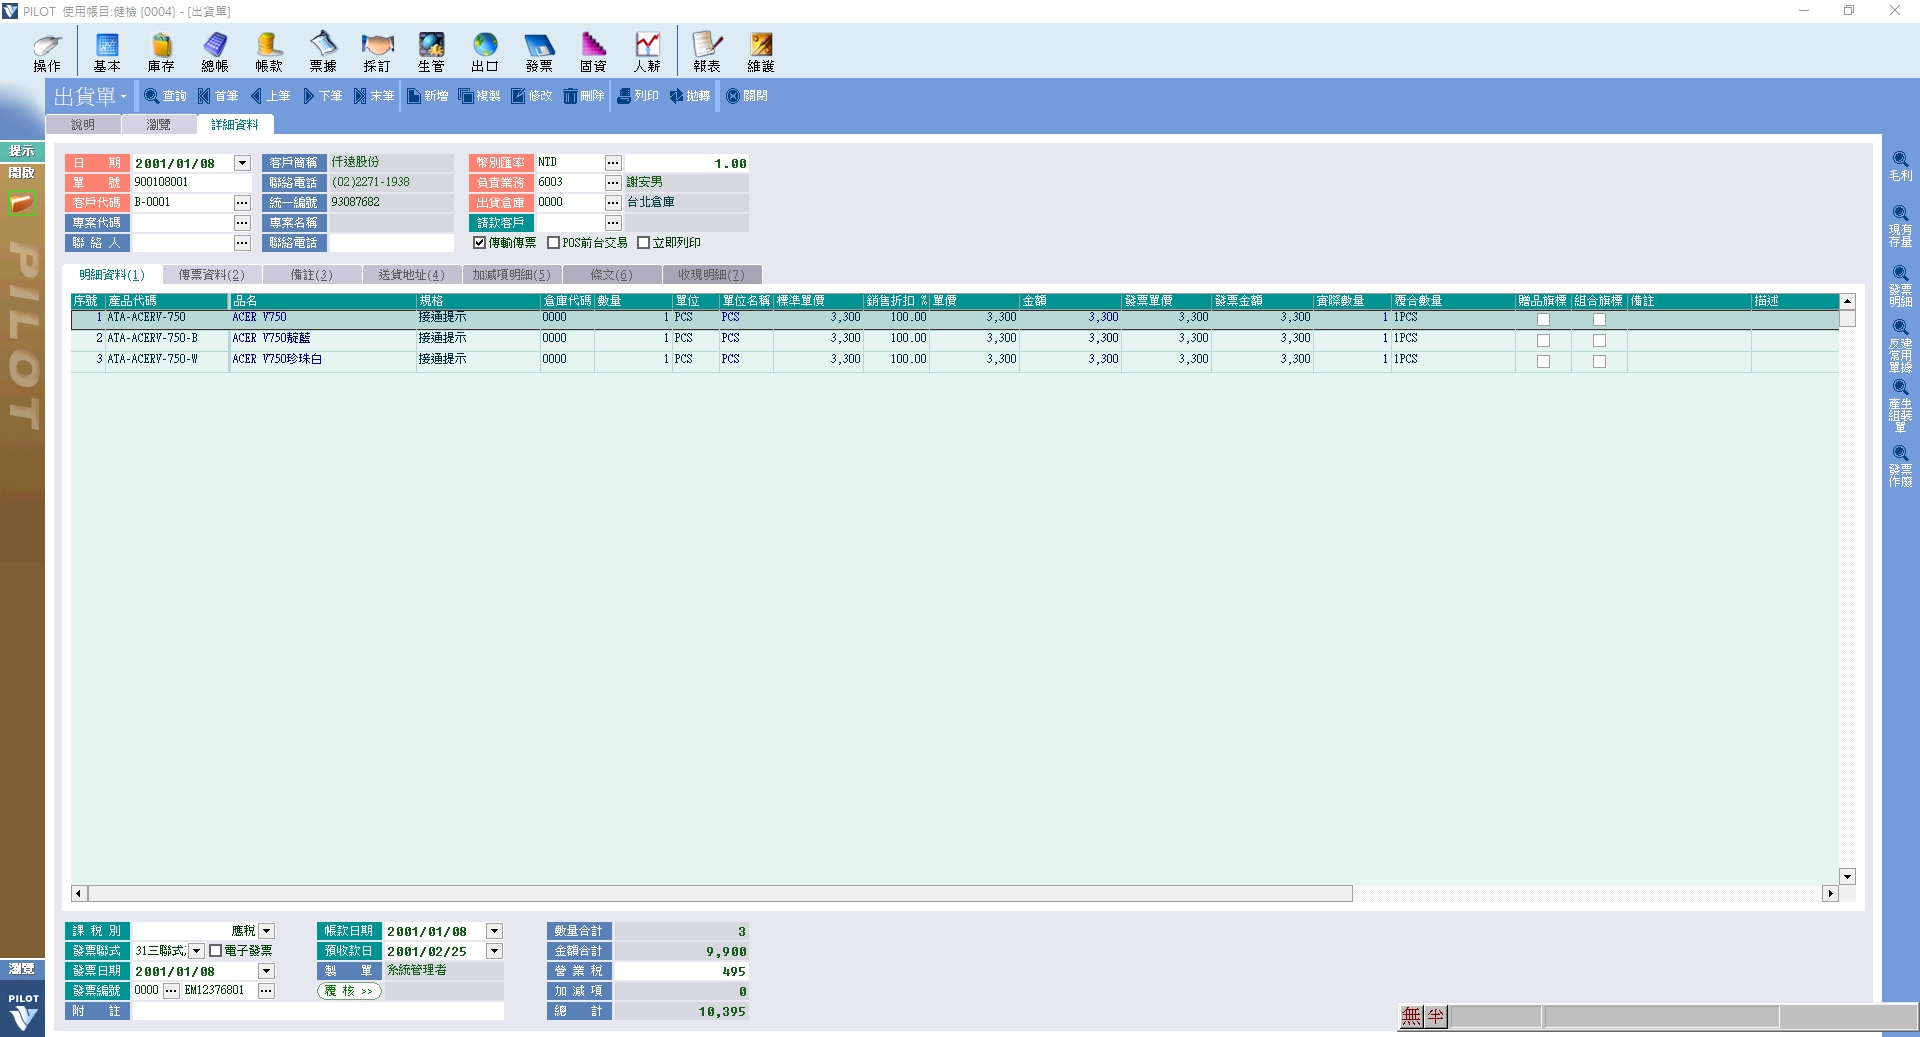The width and height of the screenshot is (1920, 1037).
Task: Click the 客戶代碼 lookup ellipsis button
Action: (242, 203)
